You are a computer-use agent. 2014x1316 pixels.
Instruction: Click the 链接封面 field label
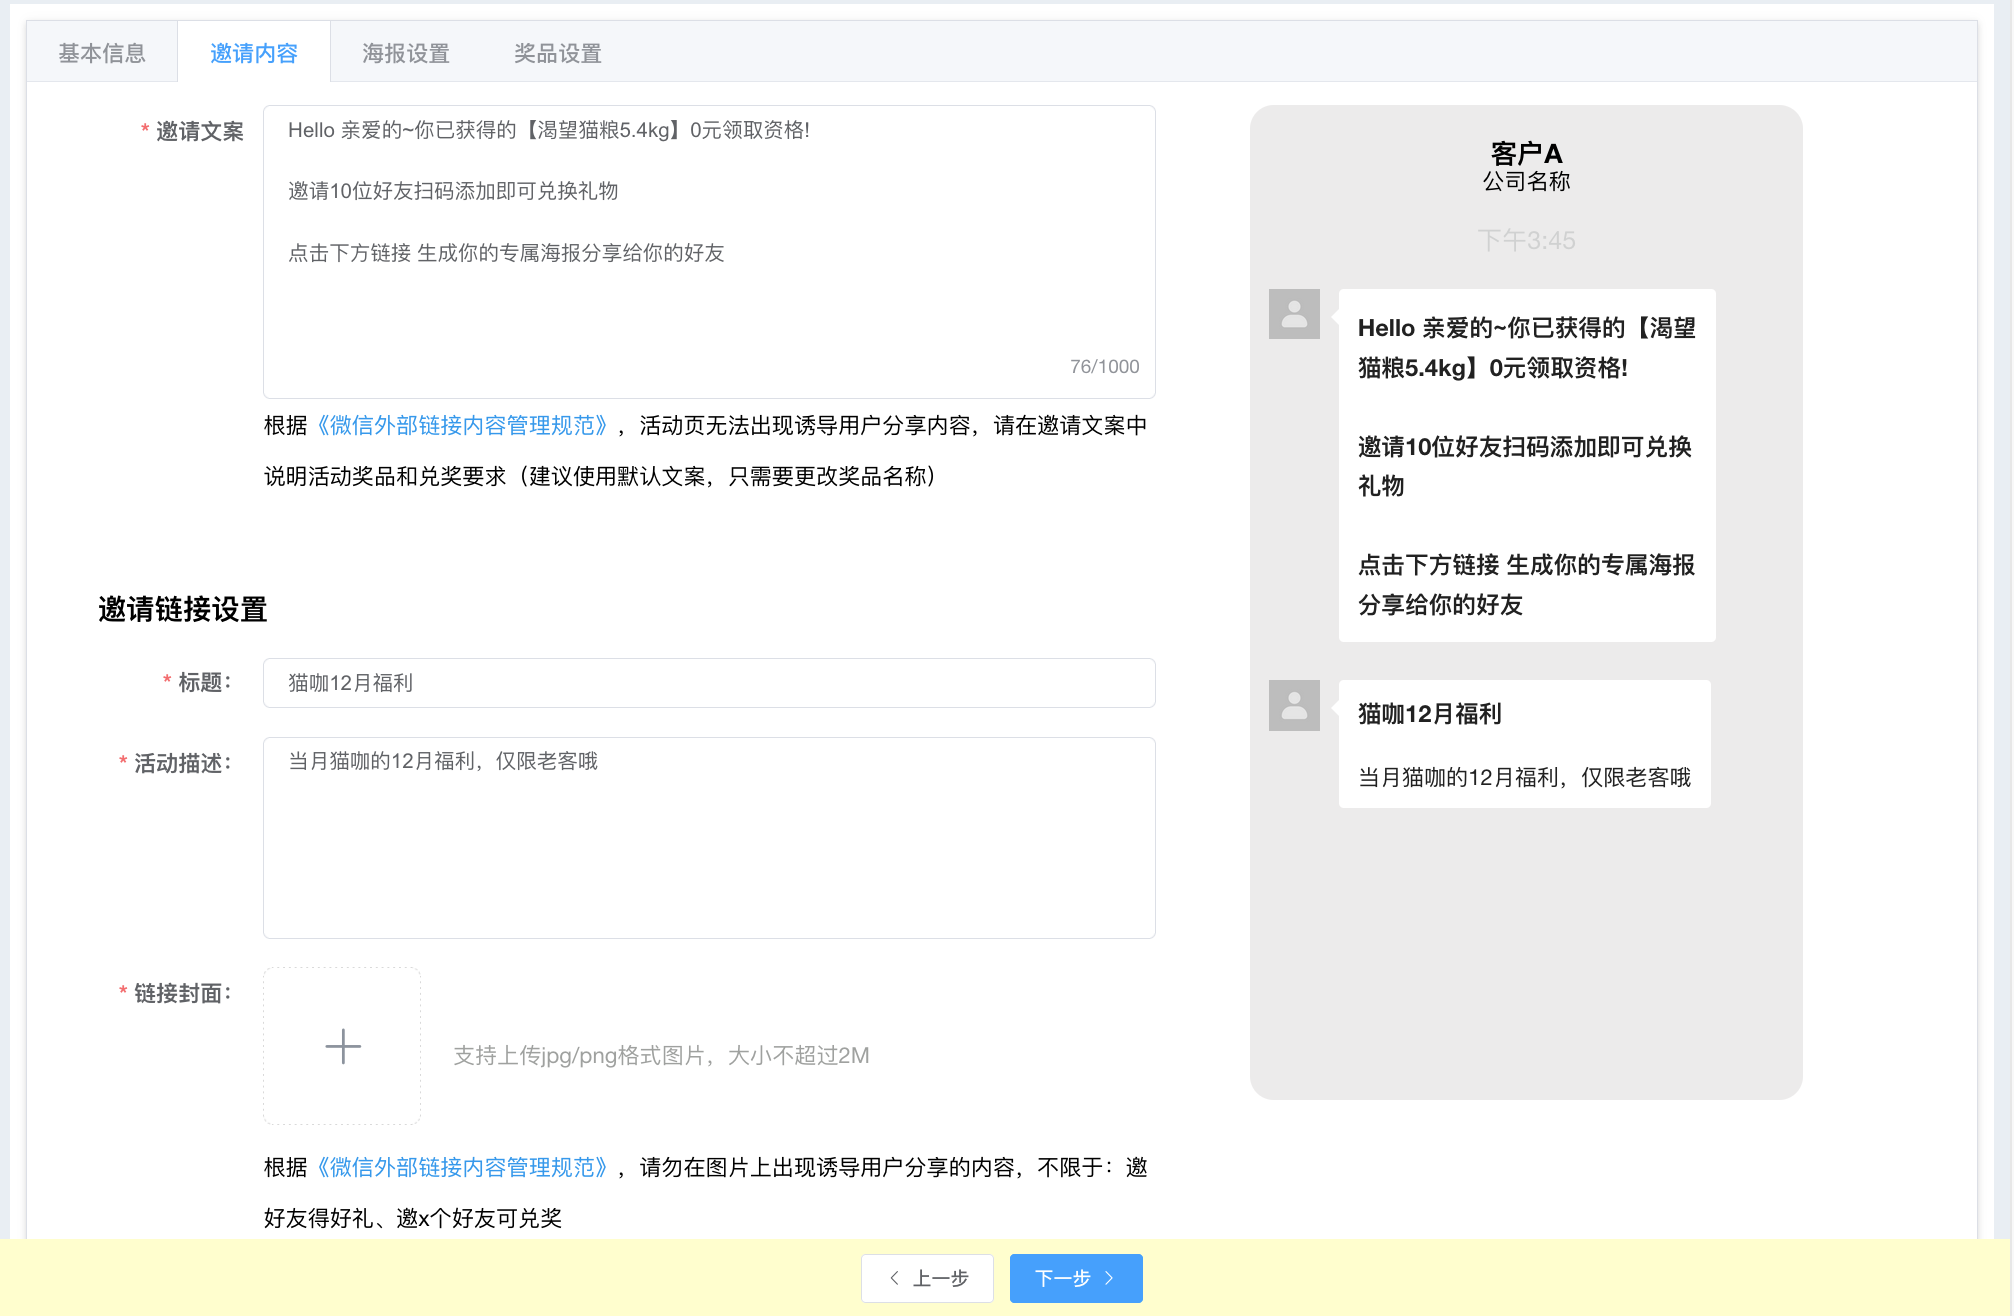[x=182, y=993]
